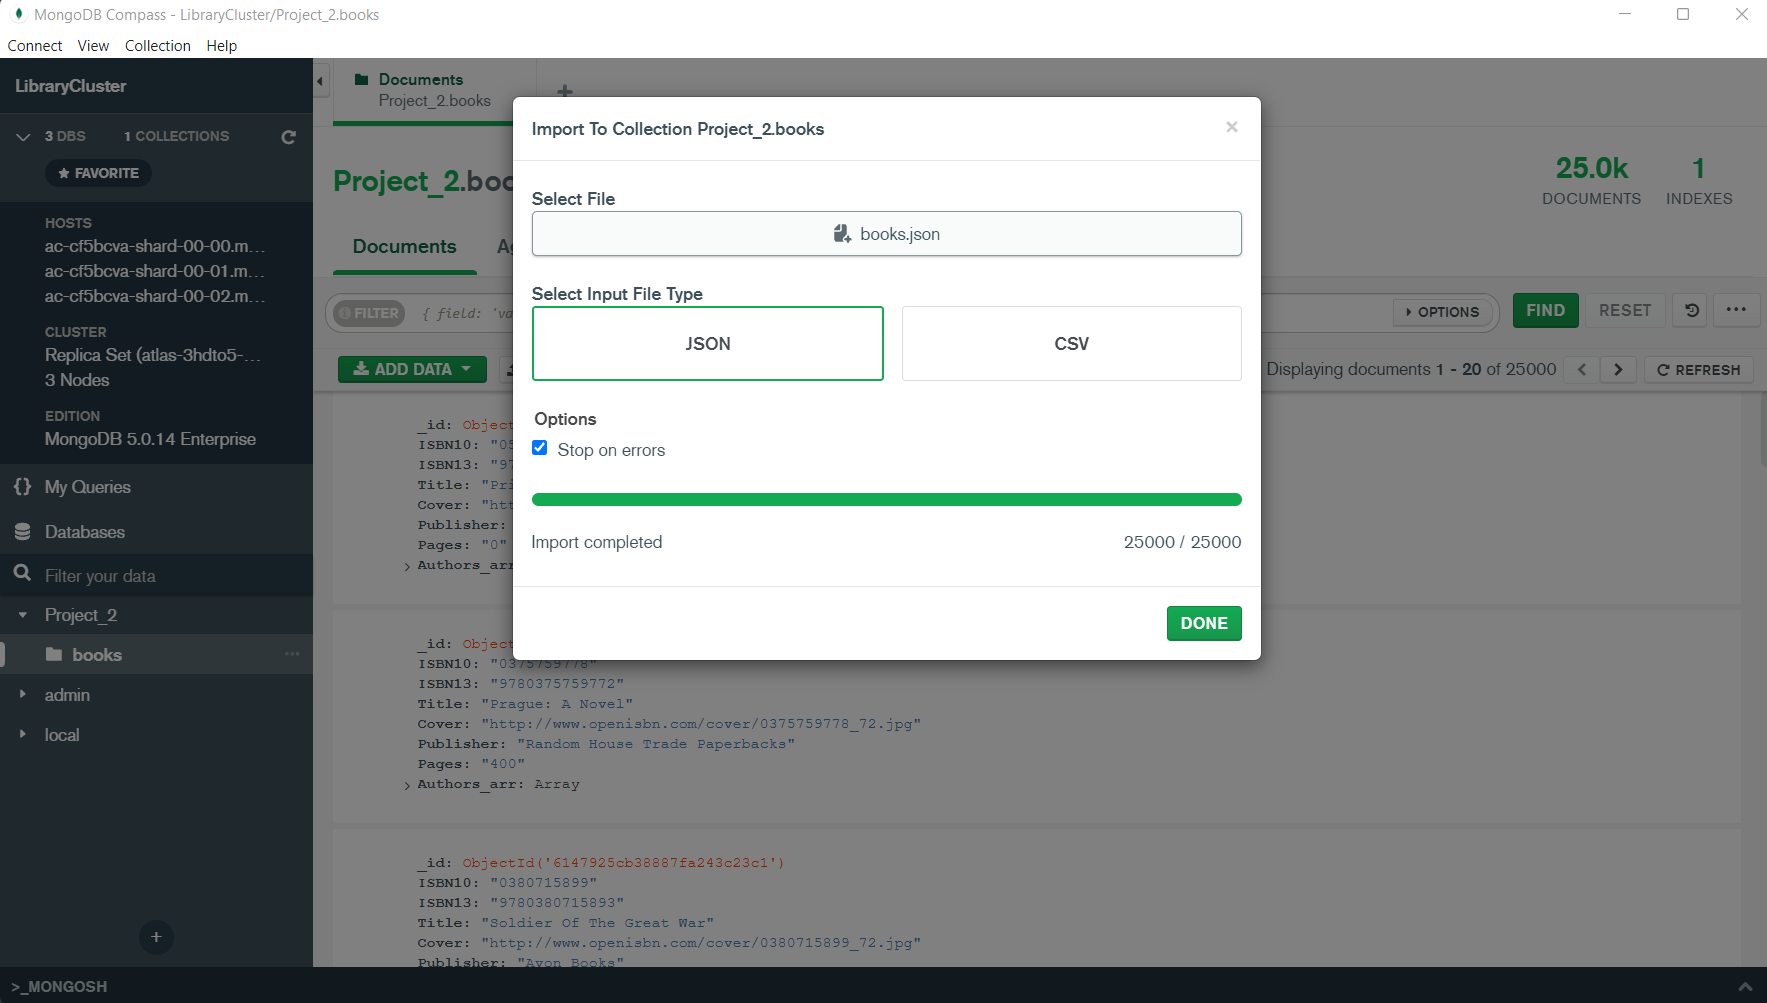Click the green import progress bar

886,499
